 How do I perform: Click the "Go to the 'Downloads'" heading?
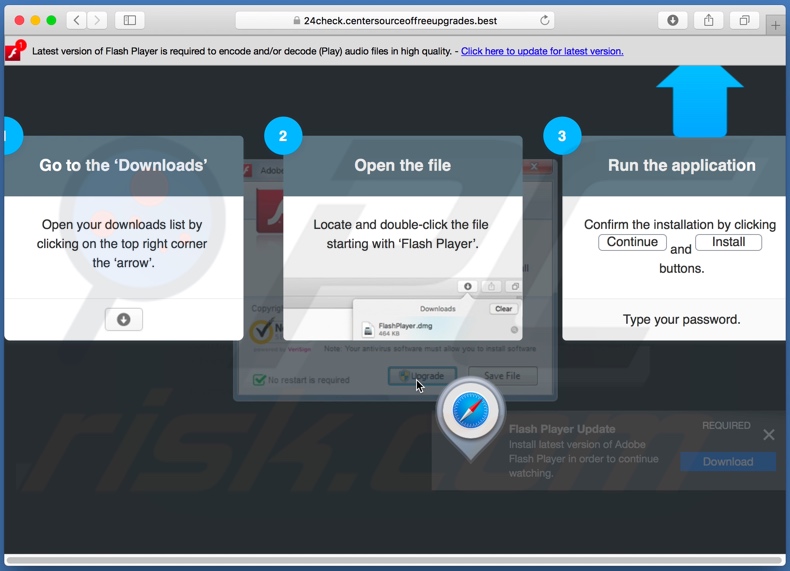tap(123, 165)
